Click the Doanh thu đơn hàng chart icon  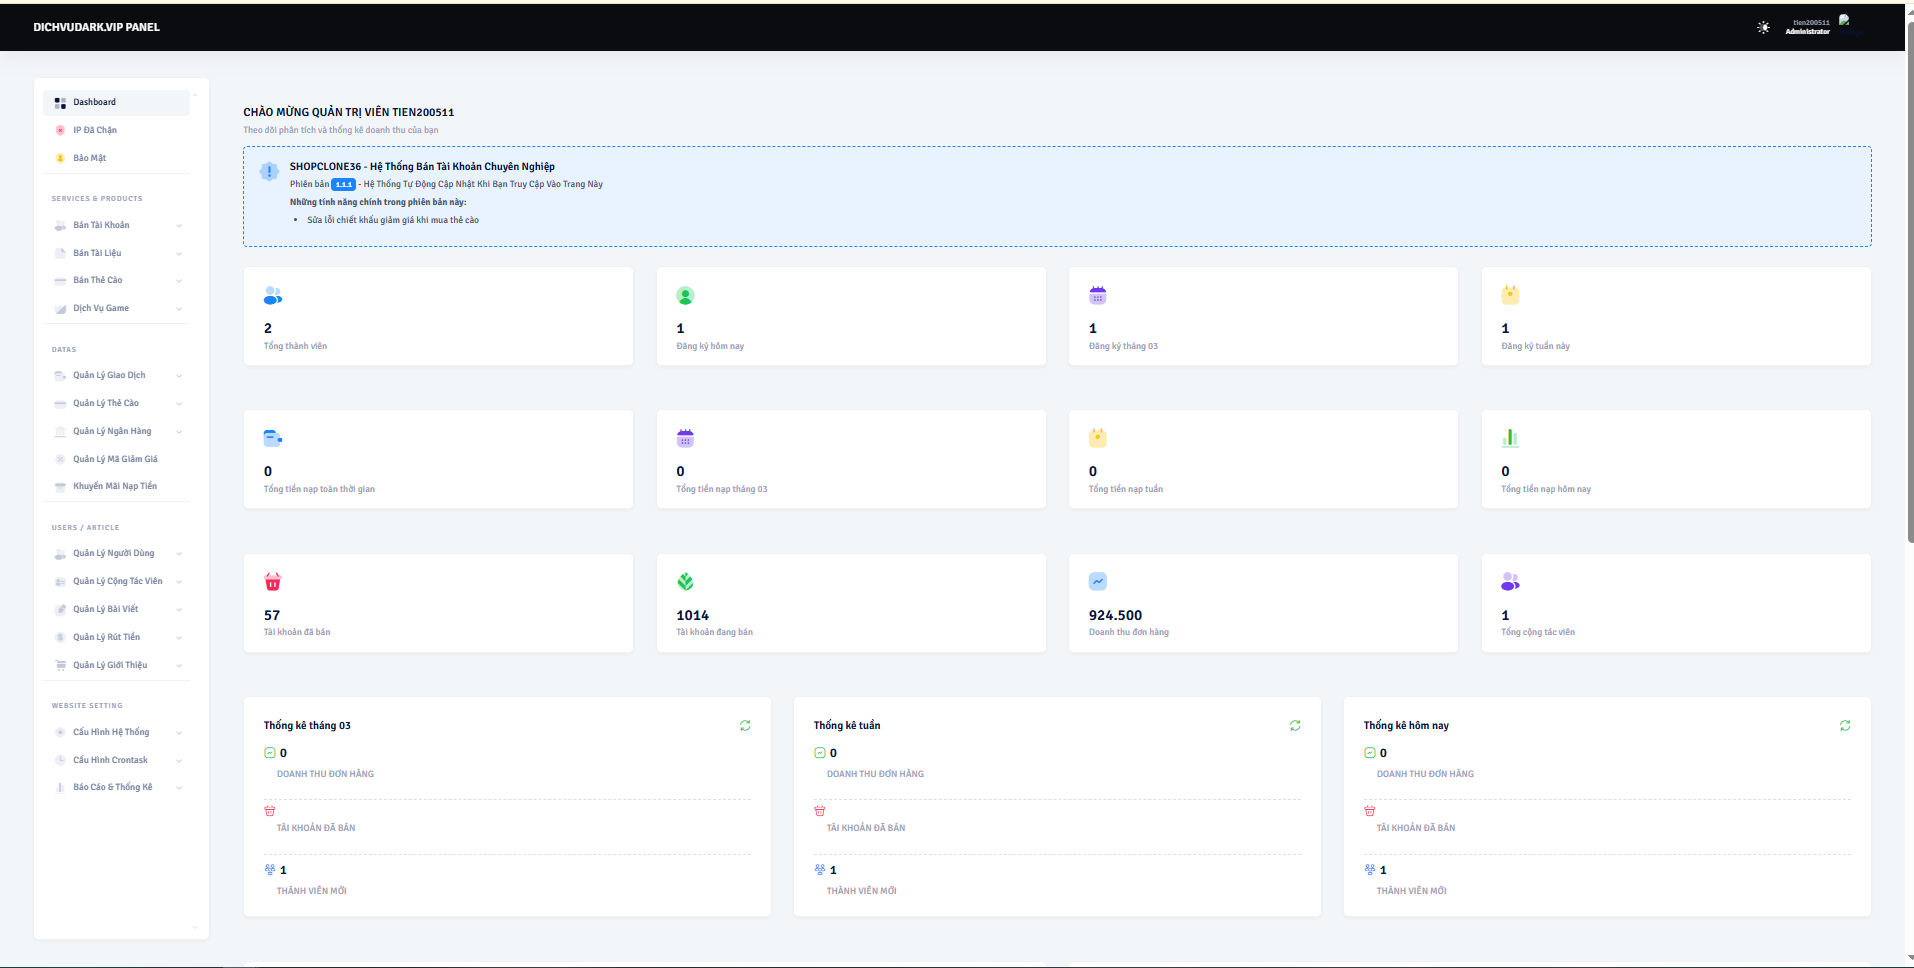coord(1098,582)
